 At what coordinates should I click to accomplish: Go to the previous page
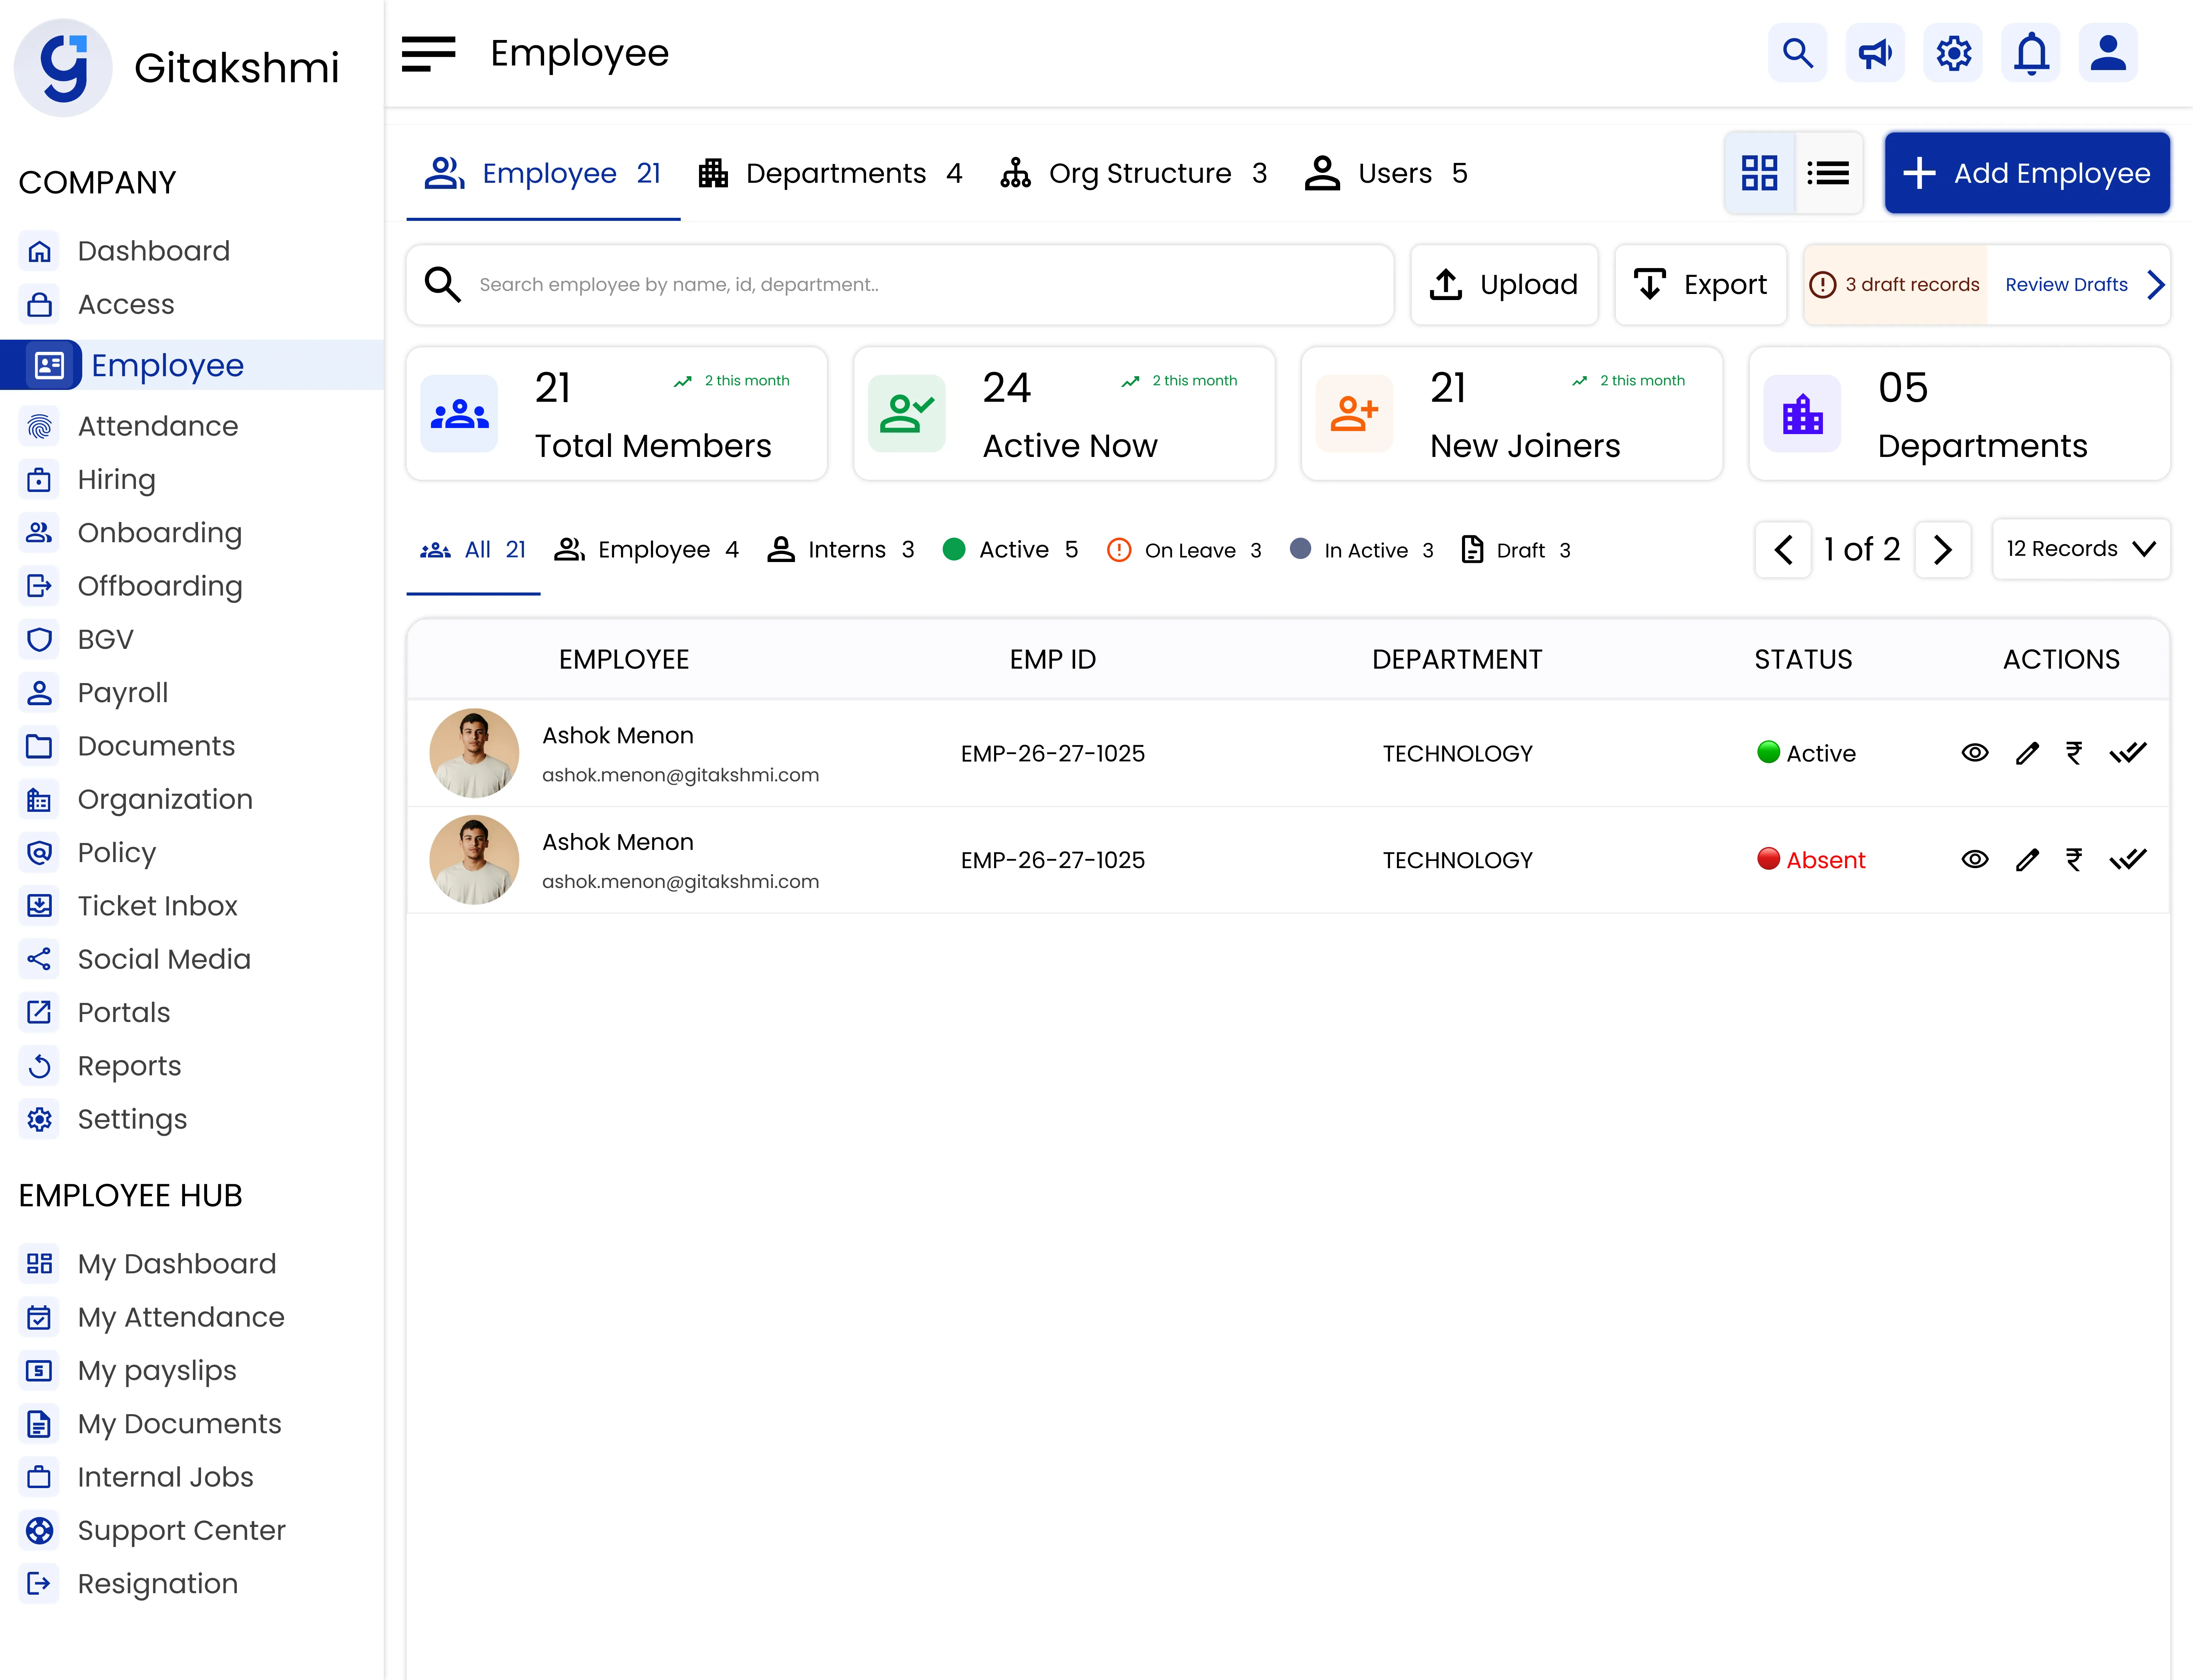click(x=1783, y=550)
